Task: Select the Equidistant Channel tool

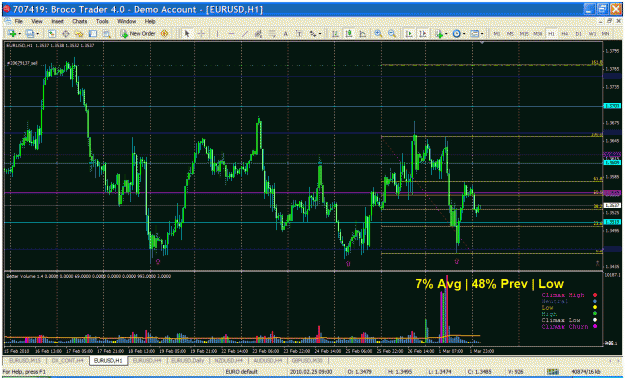Action: point(258,34)
